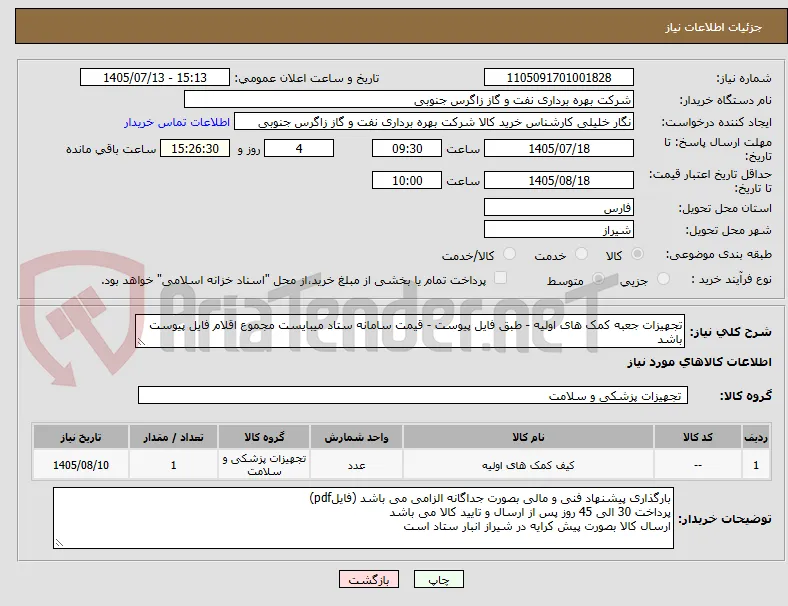The image size is (788, 606).
Task: Click the announcement date field 1405/07/13 - 15:13
Action: pos(155,77)
